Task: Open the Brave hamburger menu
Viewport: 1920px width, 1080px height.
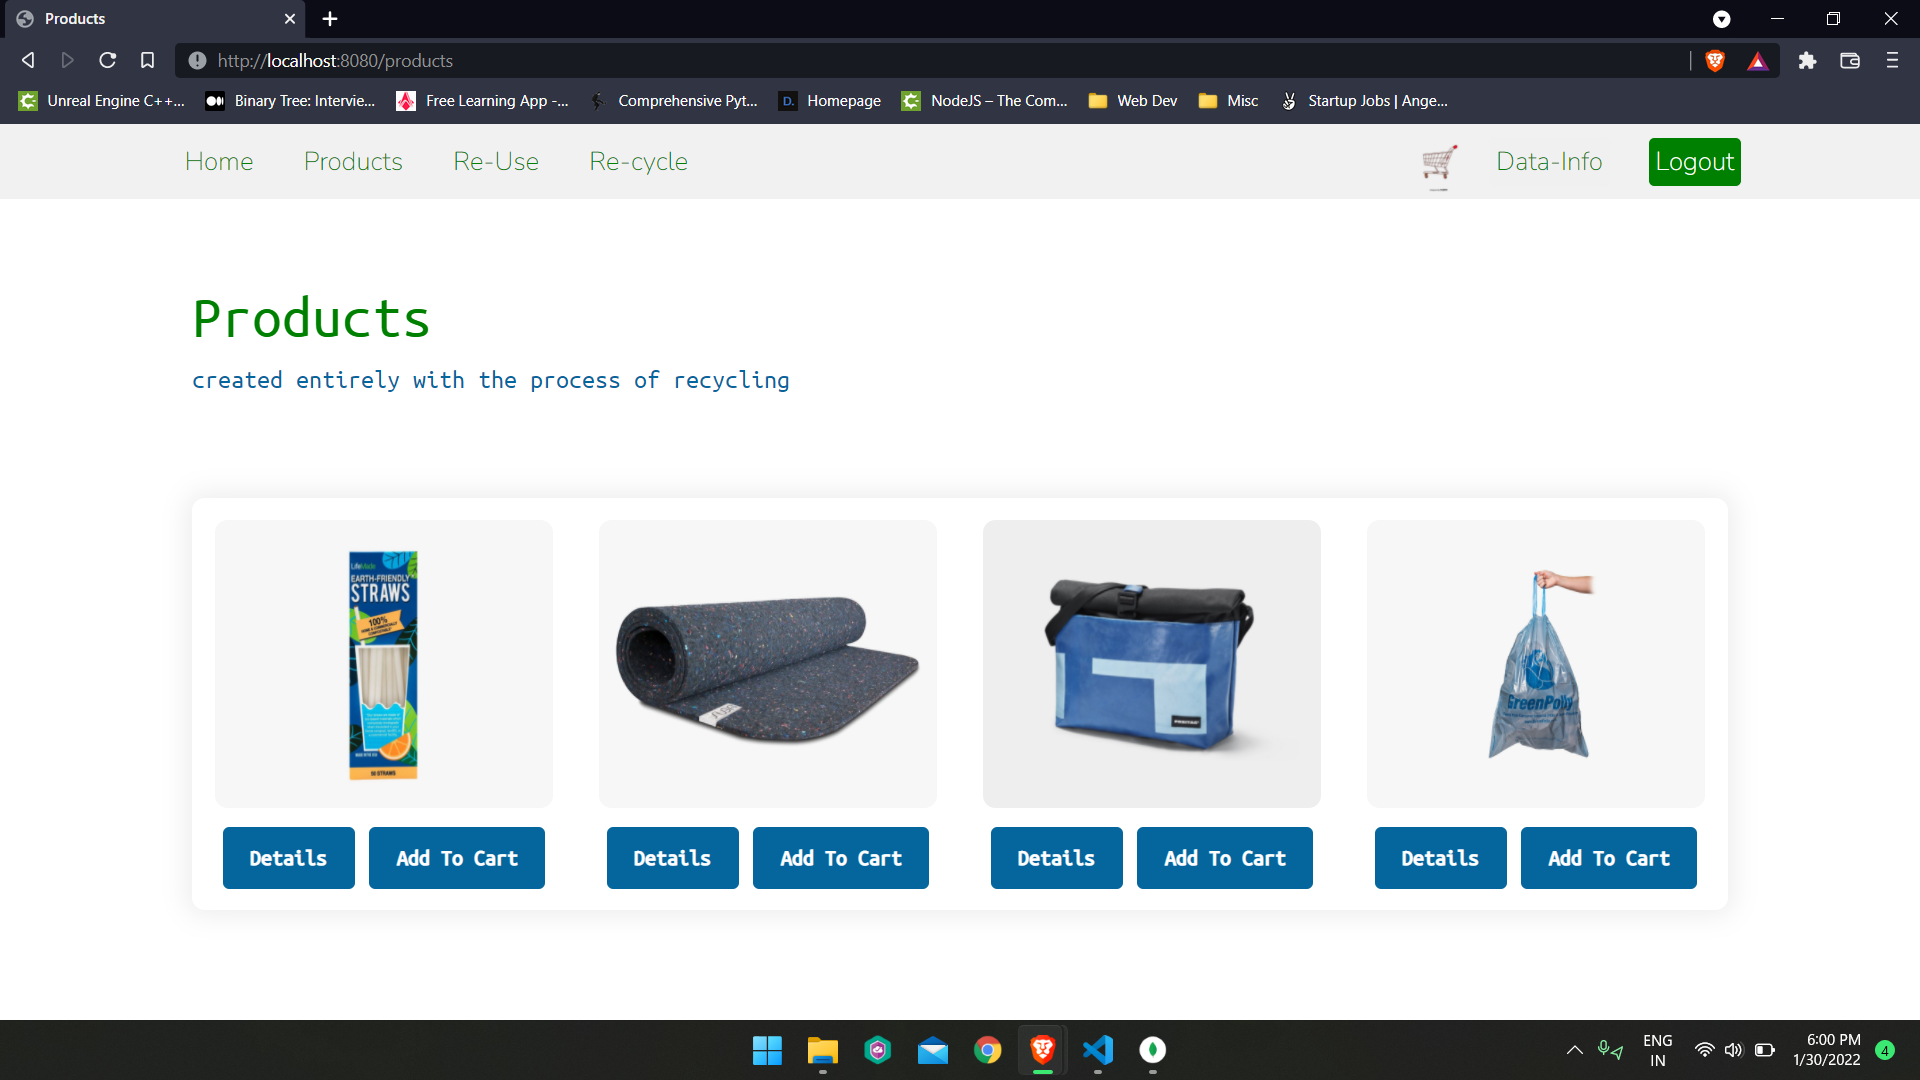Action: tap(1891, 61)
